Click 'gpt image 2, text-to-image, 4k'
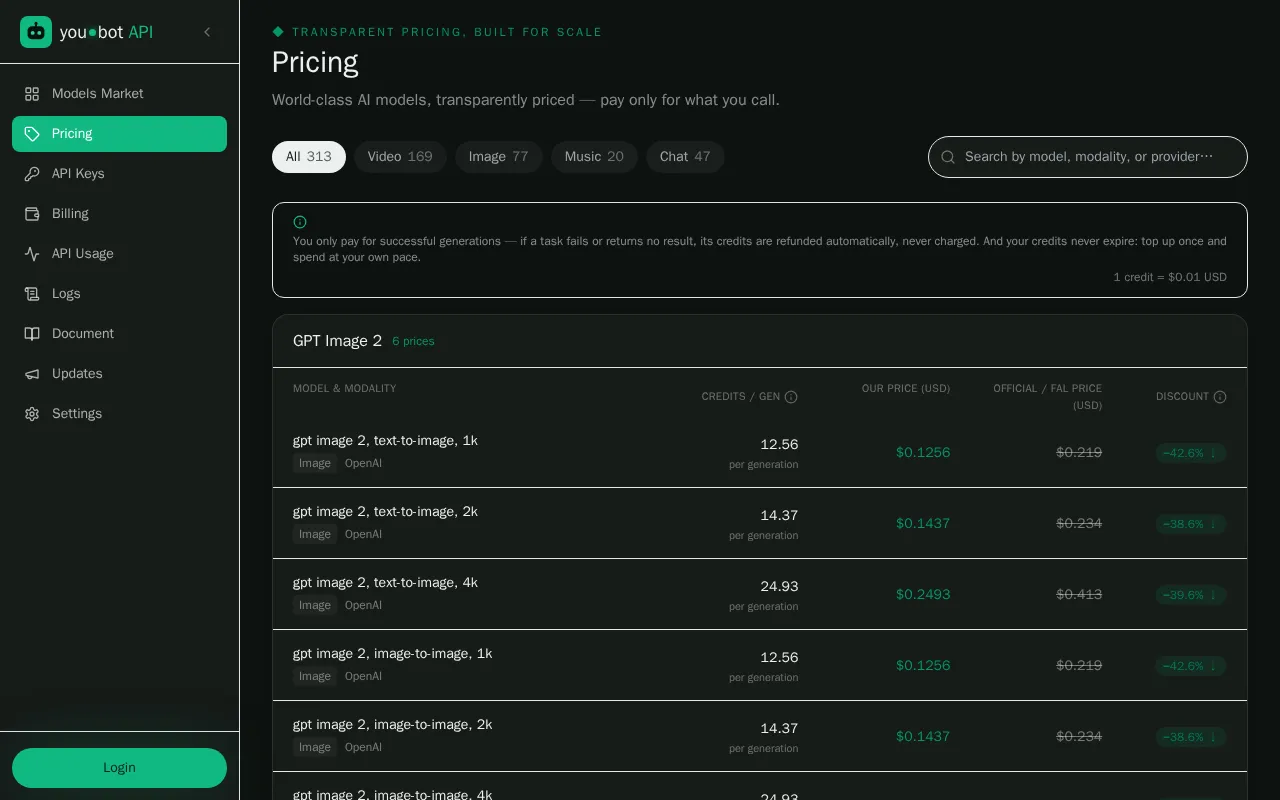This screenshot has height=800, width=1280. coord(385,582)
